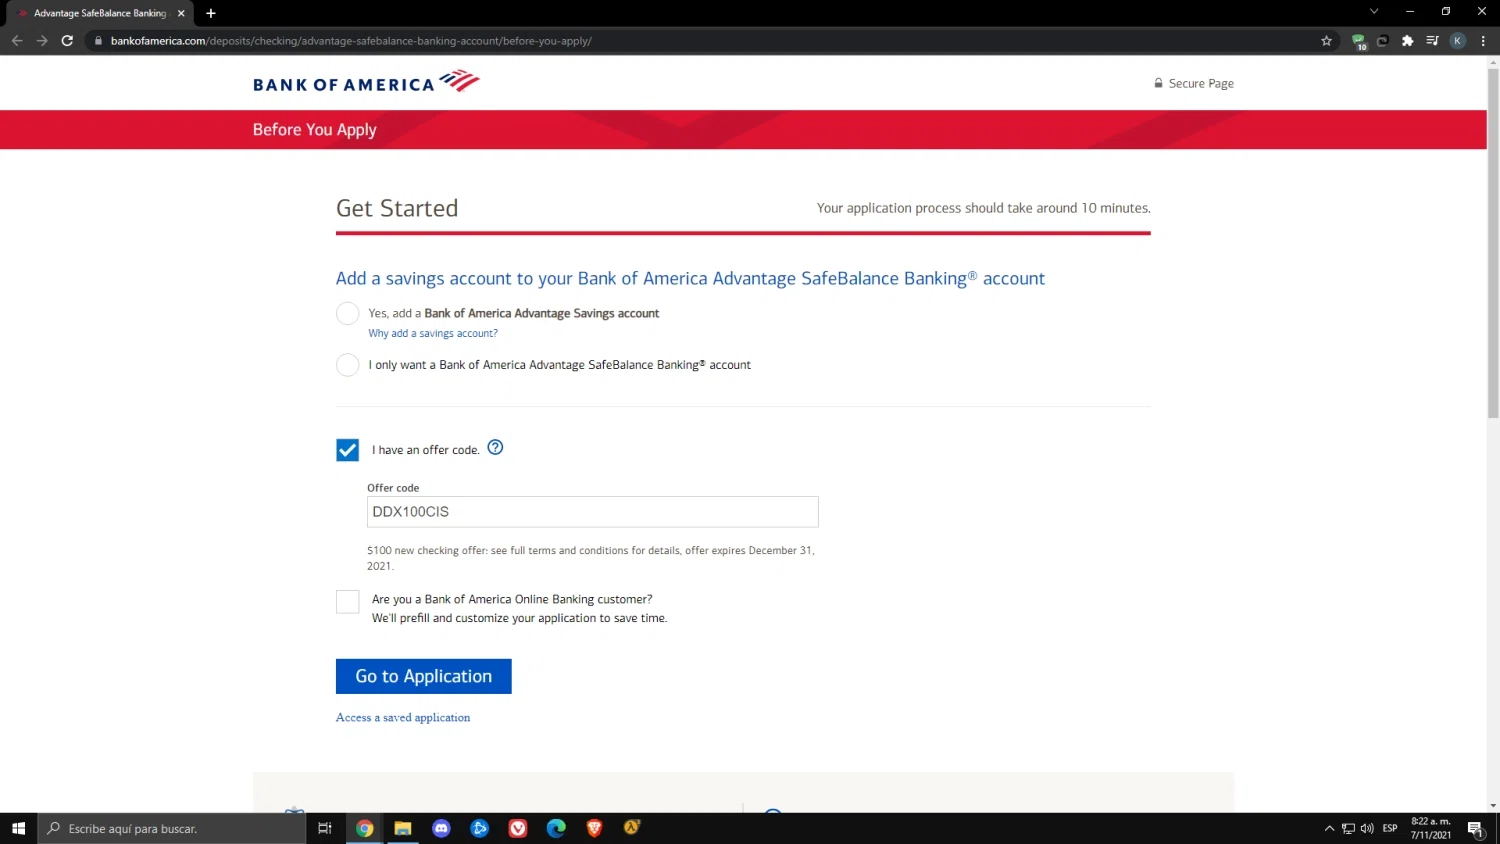Check the Online Banking customer checkbox

347,601
